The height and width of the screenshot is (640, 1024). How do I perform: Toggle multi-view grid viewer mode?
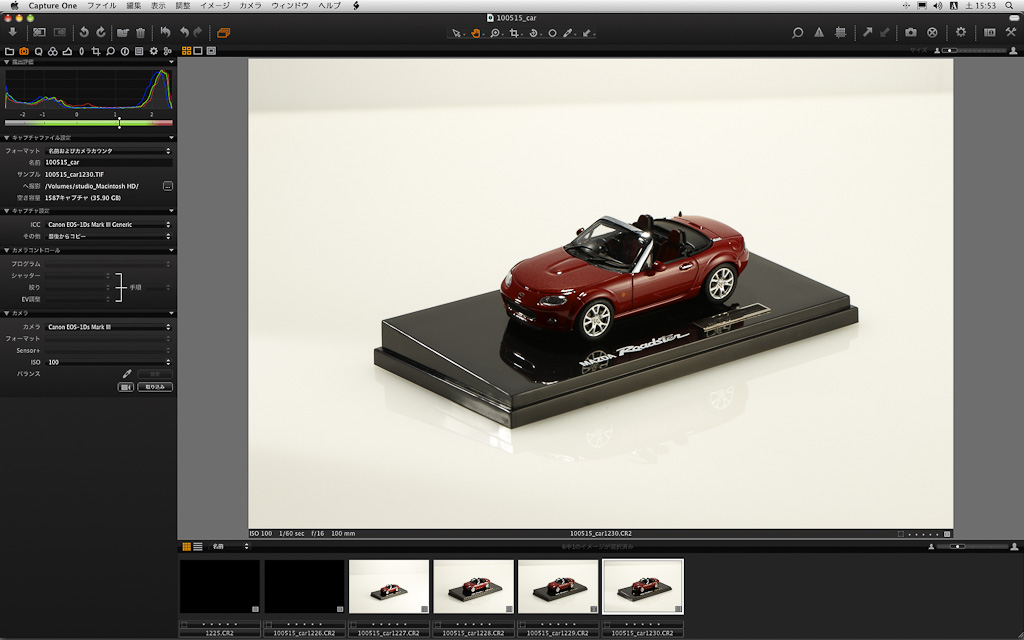[186, 50]
